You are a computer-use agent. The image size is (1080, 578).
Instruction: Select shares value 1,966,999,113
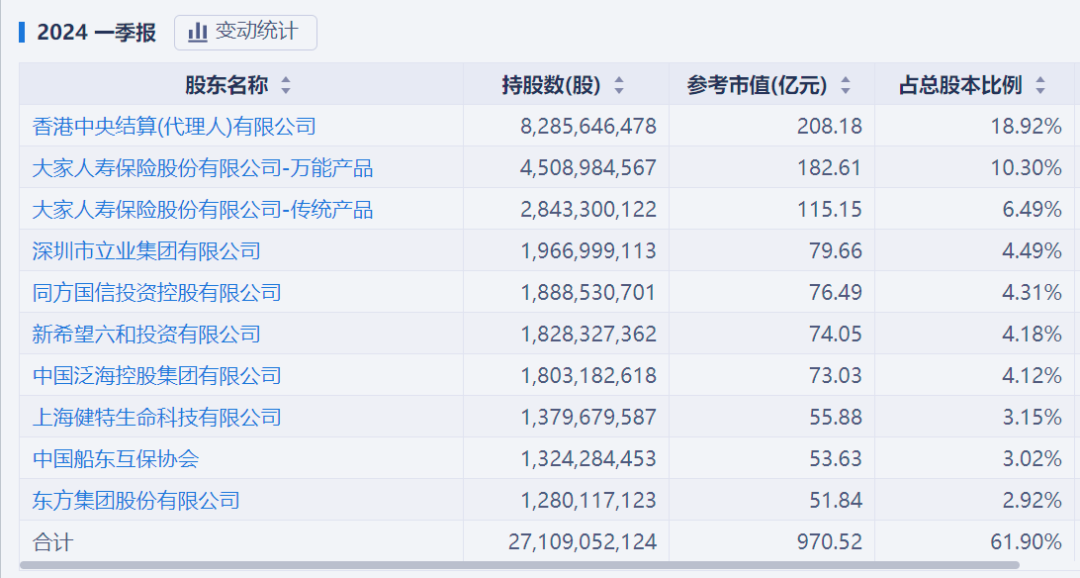coord(588,251)
